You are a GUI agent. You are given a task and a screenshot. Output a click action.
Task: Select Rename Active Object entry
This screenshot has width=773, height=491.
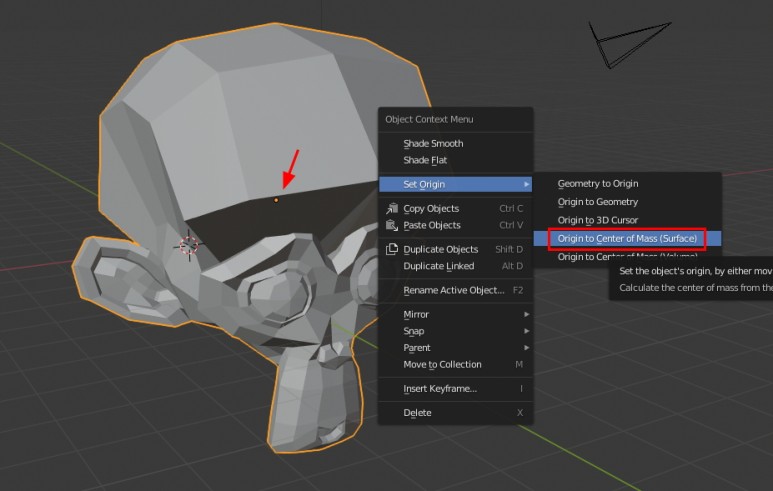tap(455, 290)
